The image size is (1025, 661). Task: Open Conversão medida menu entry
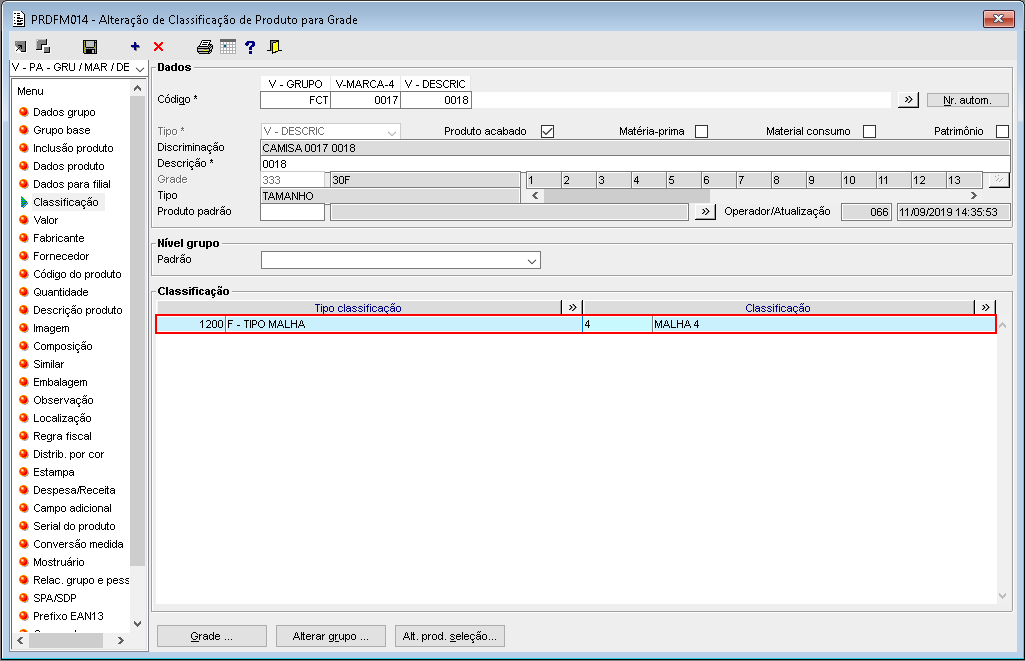(x=78, y=544)
